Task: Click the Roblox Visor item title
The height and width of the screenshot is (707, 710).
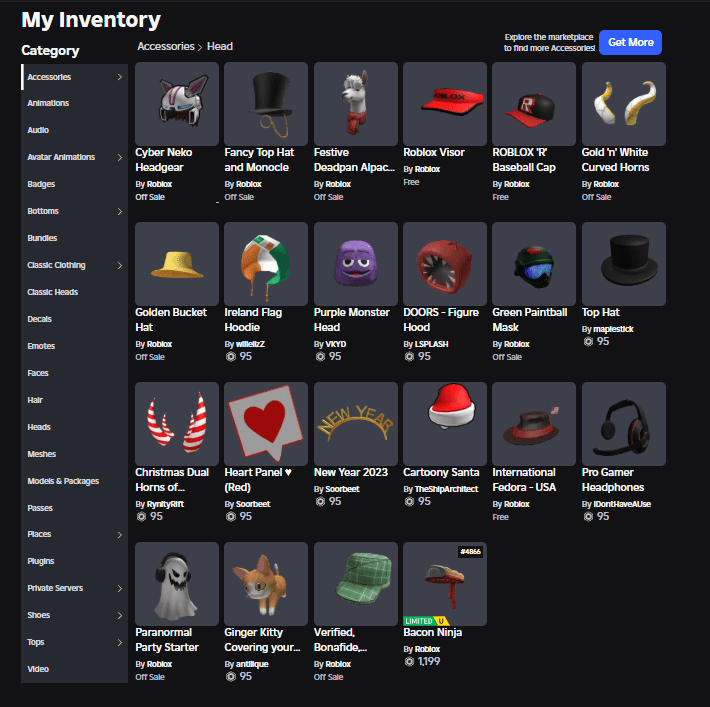Action: [434, 153]
